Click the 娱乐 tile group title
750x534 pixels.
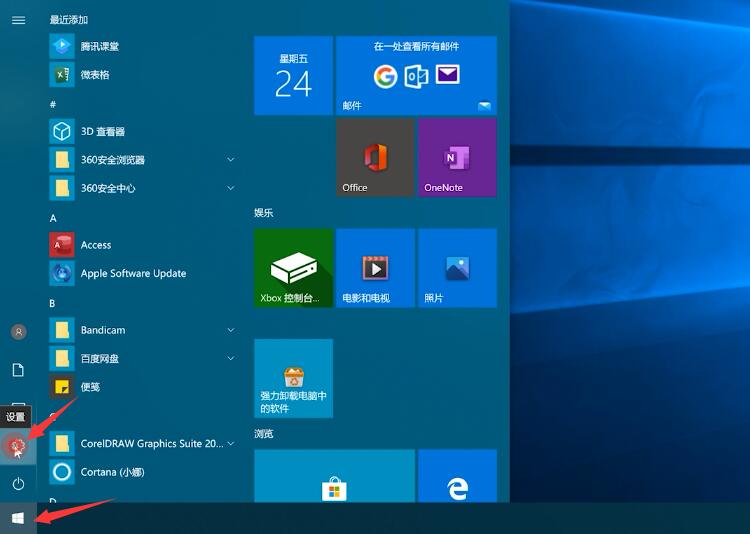coord(264,213)
